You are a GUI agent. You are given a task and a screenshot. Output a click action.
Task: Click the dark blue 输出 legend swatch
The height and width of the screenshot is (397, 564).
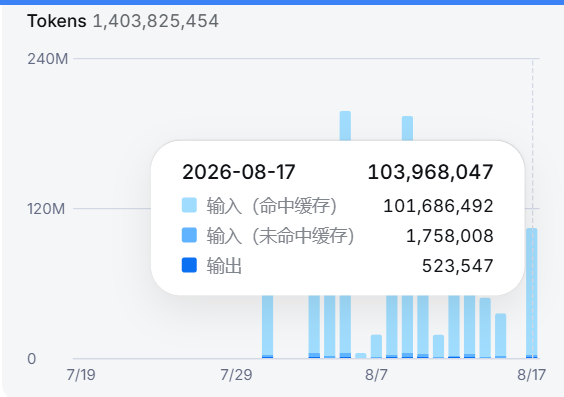189,265
